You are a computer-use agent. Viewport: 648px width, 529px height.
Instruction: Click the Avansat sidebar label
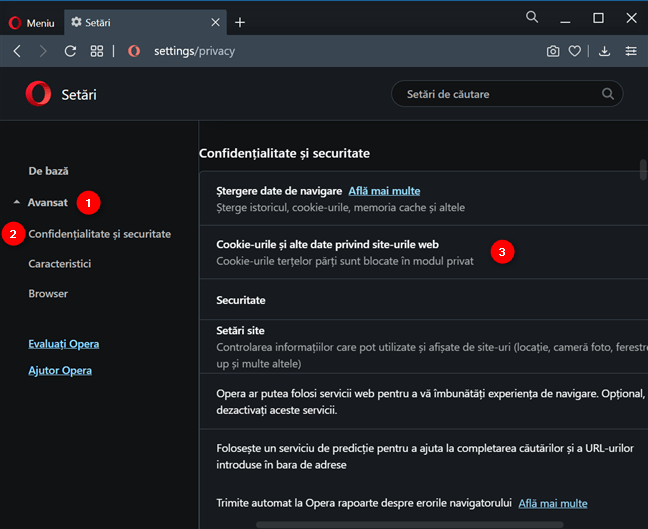(48, 203)
